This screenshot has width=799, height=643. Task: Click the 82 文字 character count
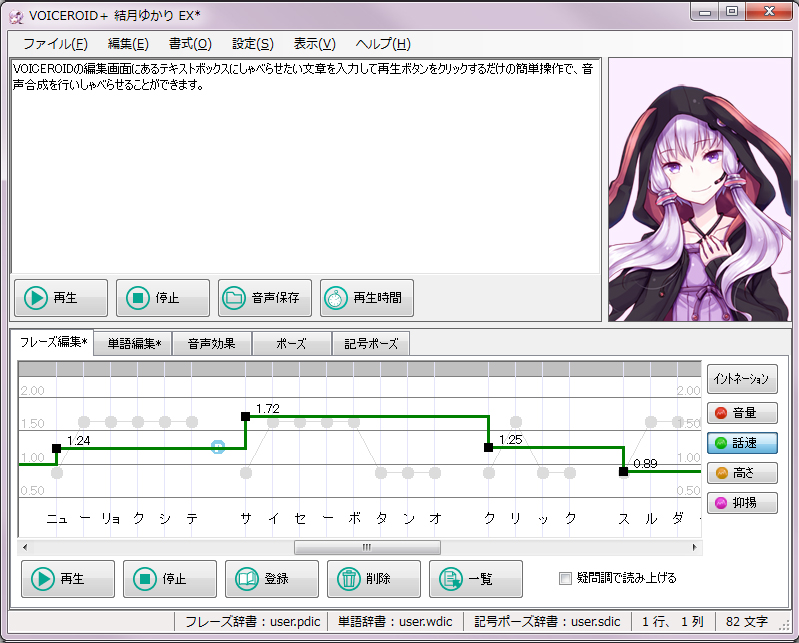tap(747, 622)
